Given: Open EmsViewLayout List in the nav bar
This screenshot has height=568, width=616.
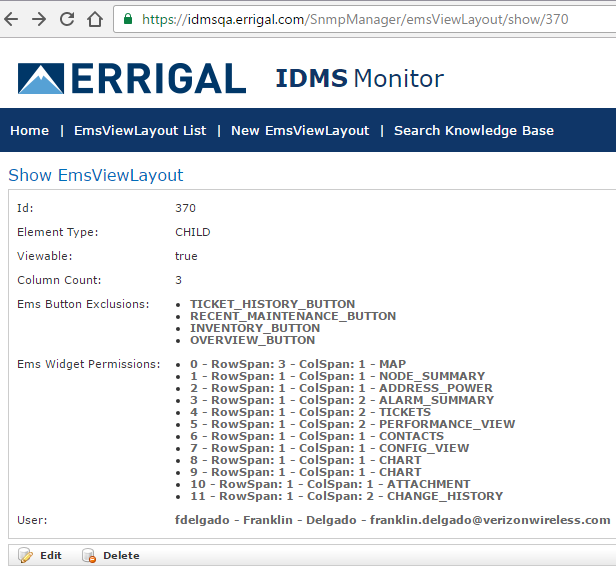Looking at the screenshot, I should click(140, 130).
